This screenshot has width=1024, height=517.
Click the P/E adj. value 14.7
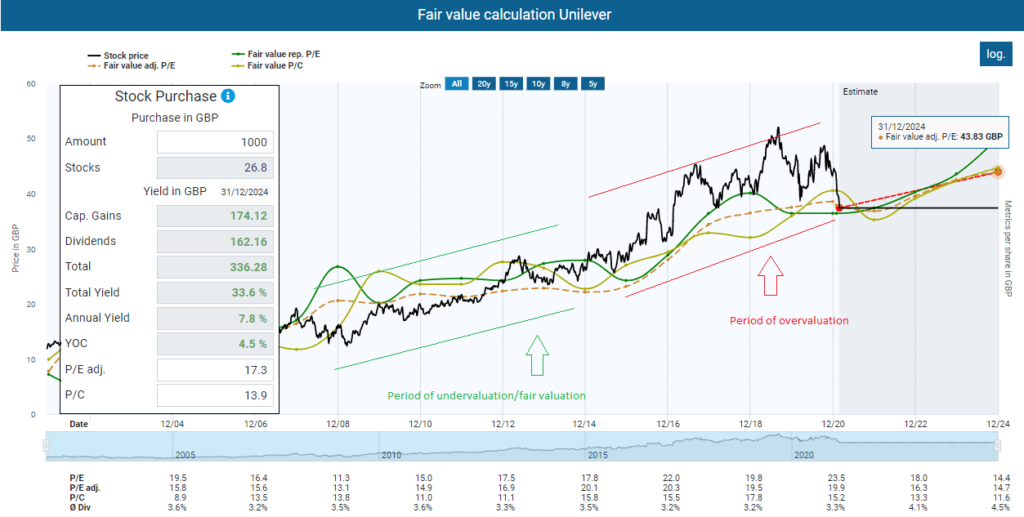pyautogui.click(x=1000, y=487)
